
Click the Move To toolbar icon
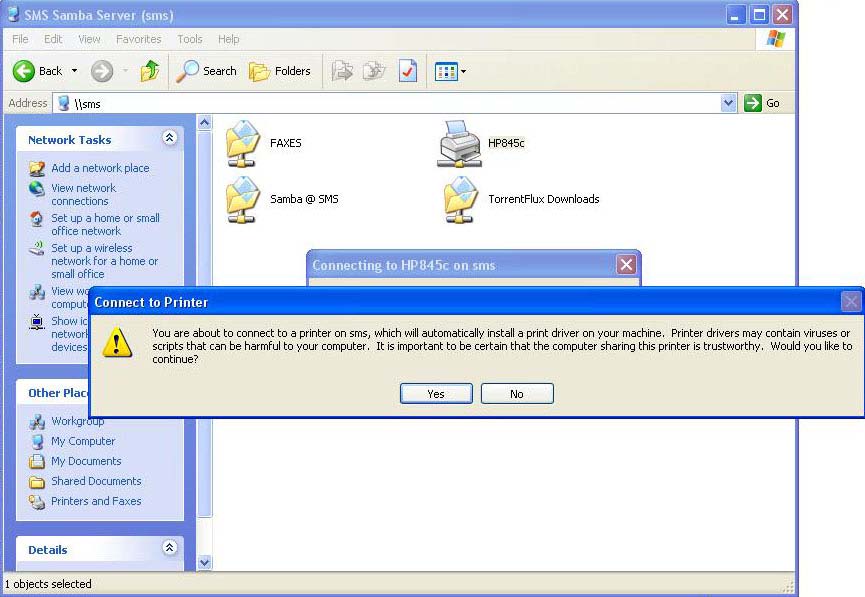[x=342, y=71]
